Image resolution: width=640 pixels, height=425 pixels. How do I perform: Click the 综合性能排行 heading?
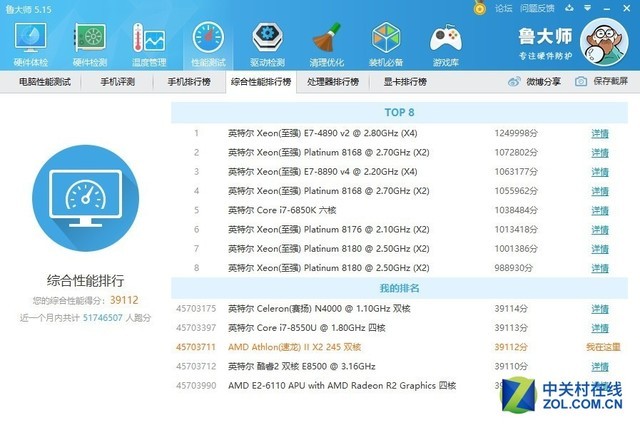[x=85, y=280]
